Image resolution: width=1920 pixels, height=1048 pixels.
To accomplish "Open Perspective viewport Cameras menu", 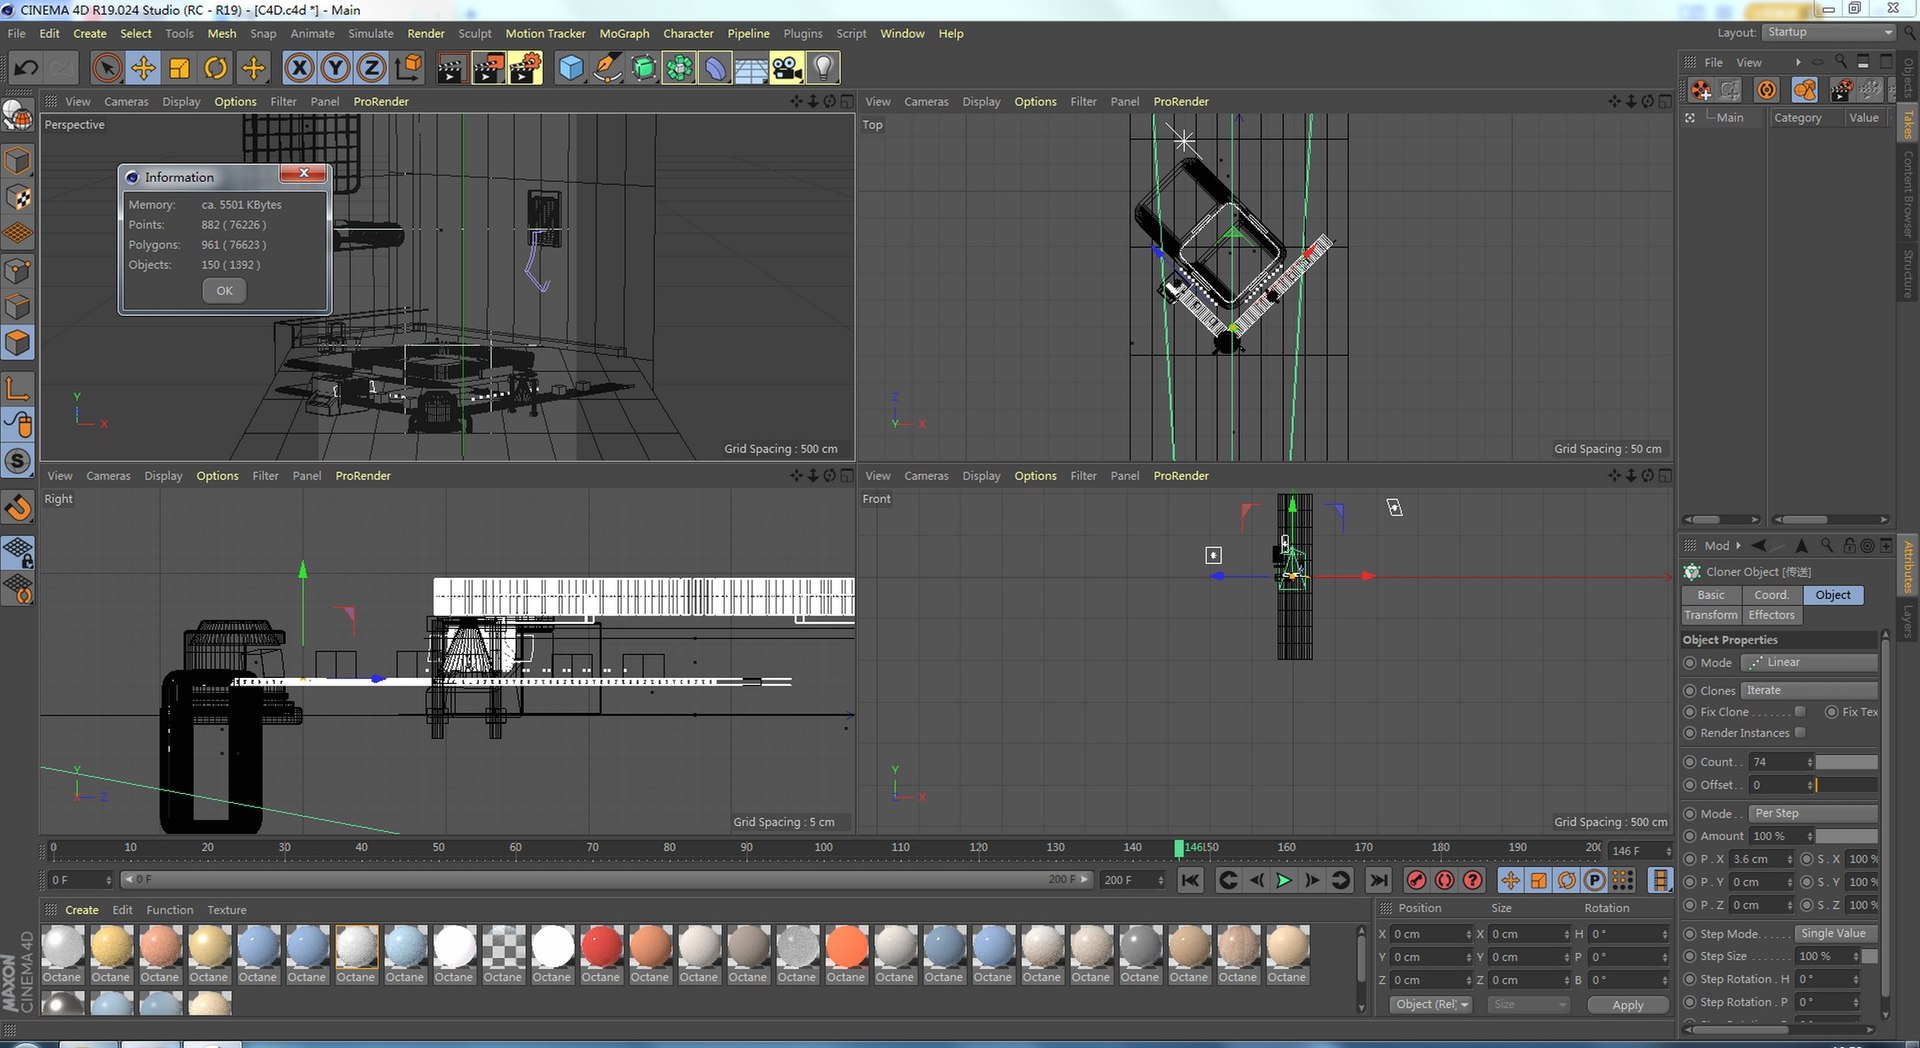I will click(126, 101).
